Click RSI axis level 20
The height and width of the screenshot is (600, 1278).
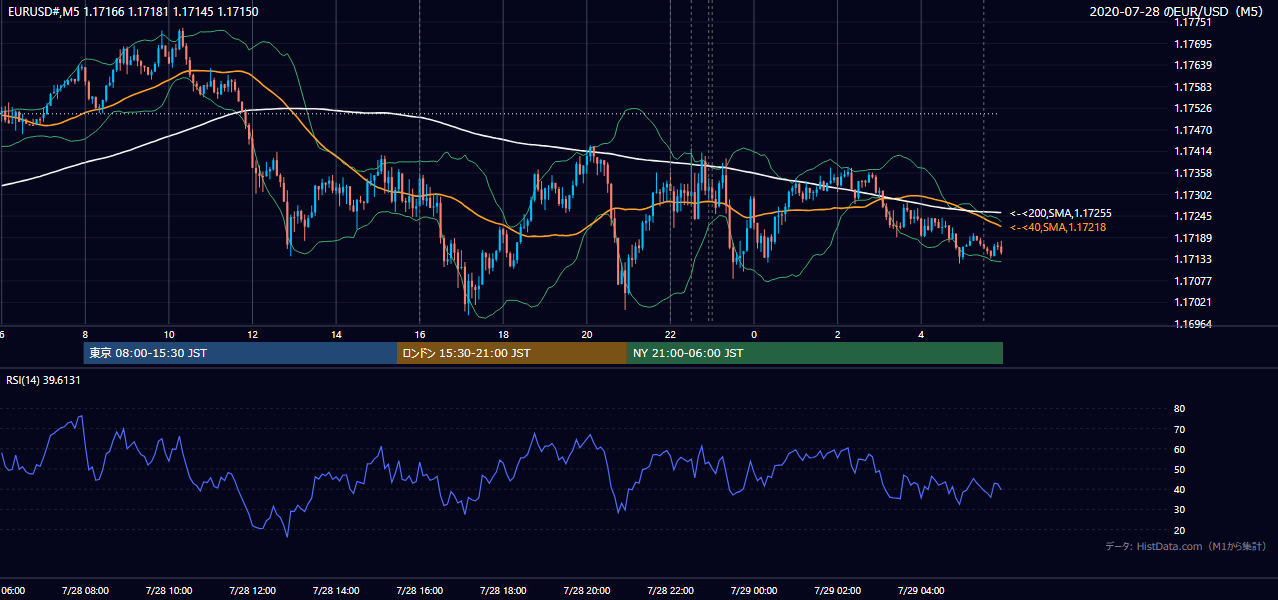click(1179, 530)
